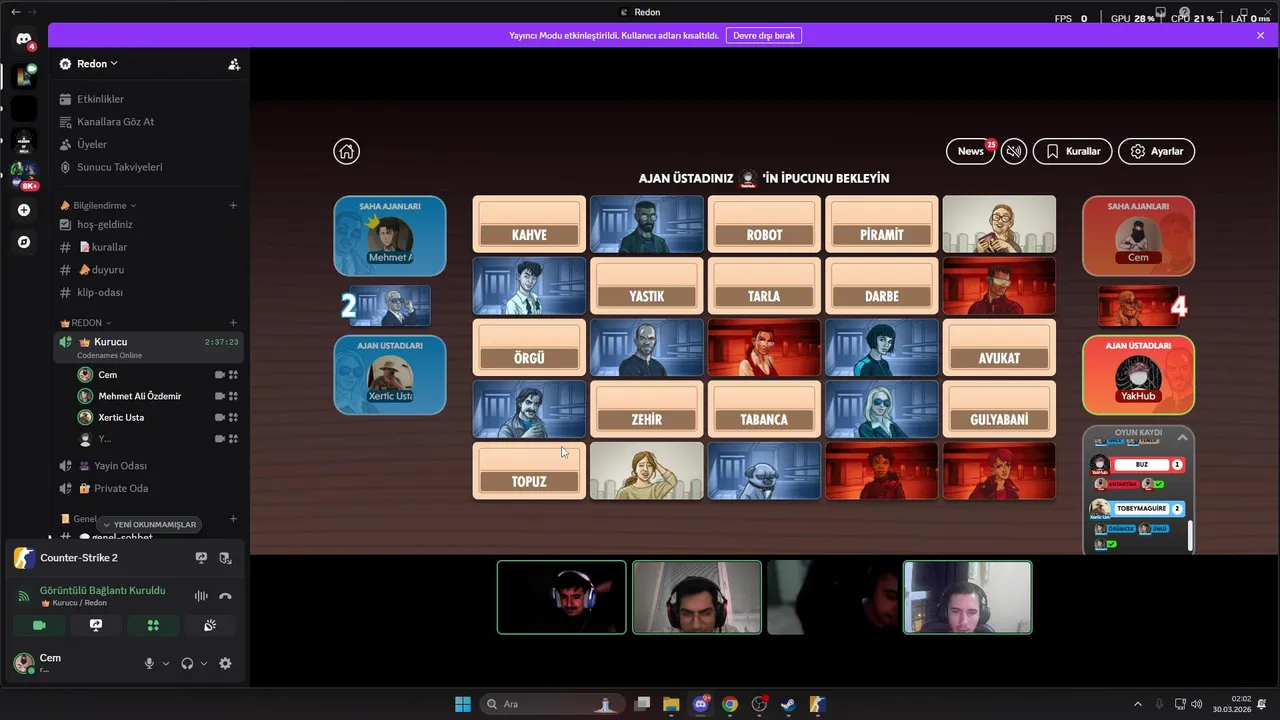Open the soundboard button
Viewport: 1280px width, 720px height.
coord(210,625)
